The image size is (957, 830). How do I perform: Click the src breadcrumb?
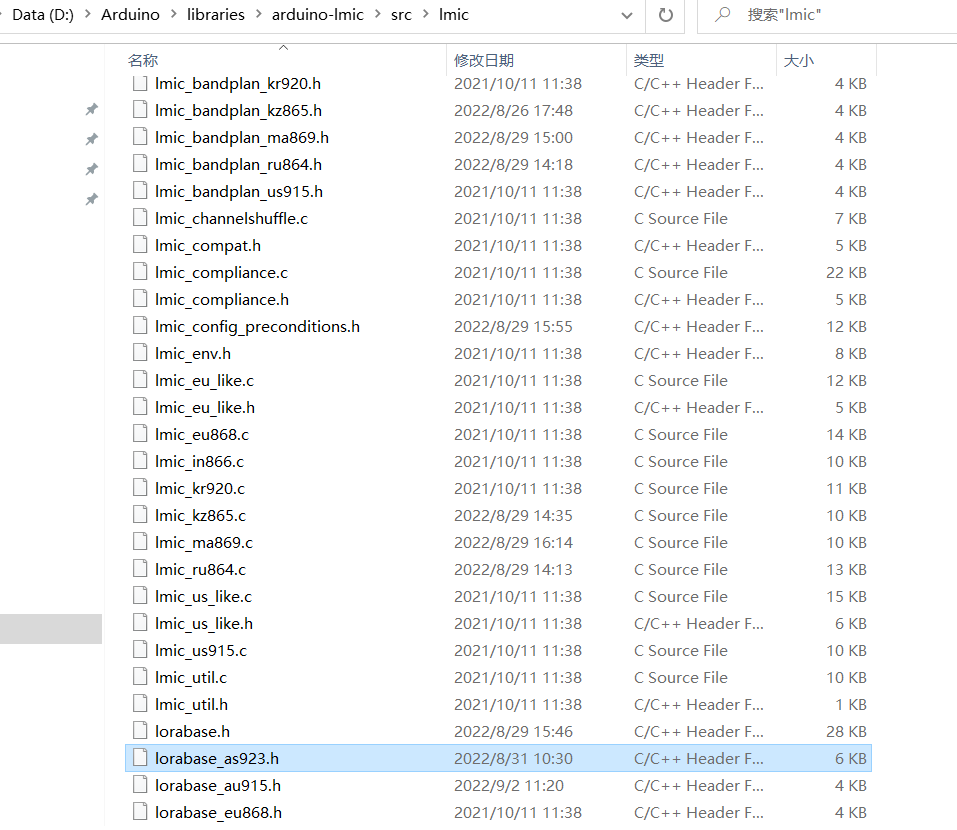(401, 15)
